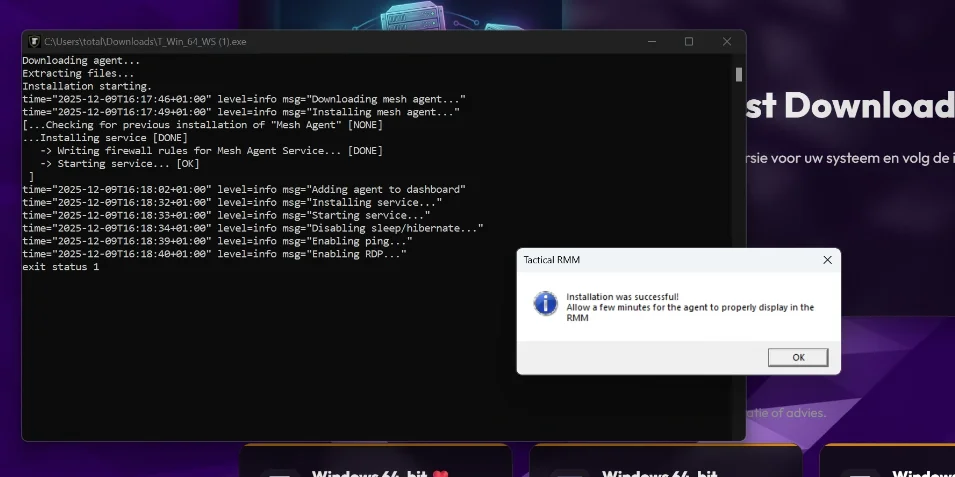Close the T_Win_64_WS console window
The image size is (955, 477).
pos(727,41)
